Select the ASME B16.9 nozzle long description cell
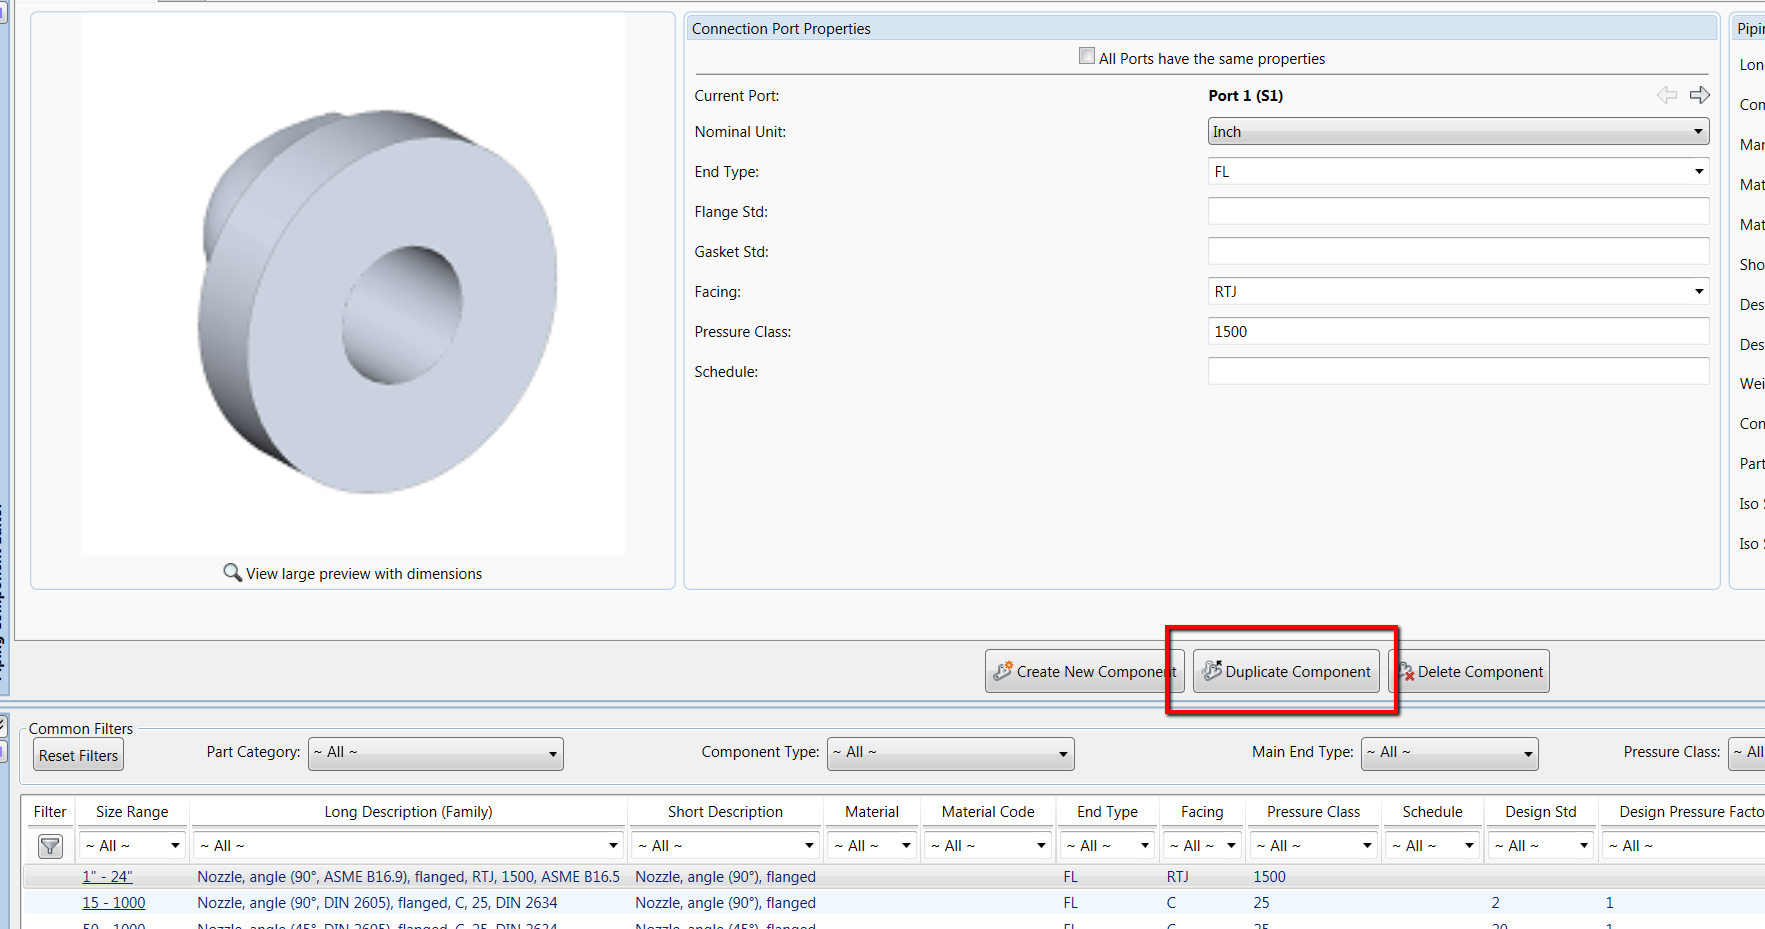This screenshot has width=1765, height=929. 408,877
